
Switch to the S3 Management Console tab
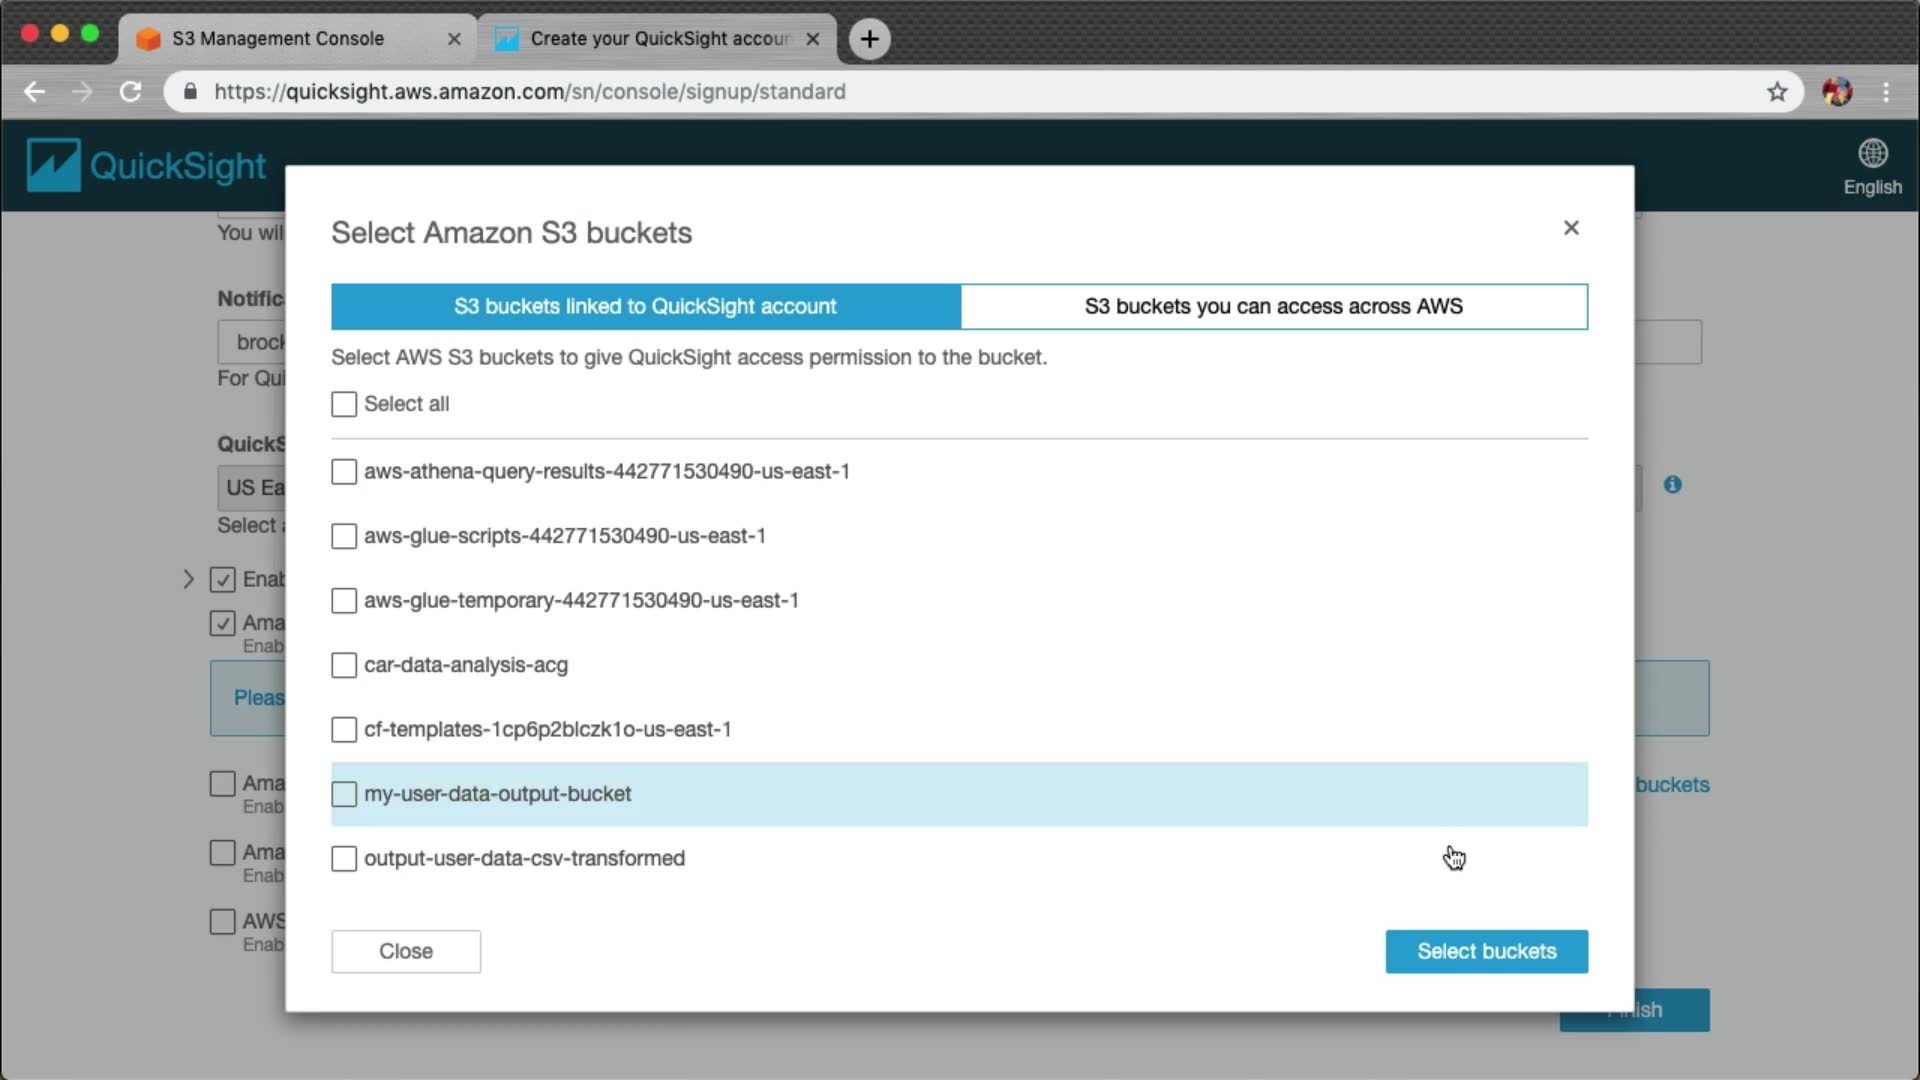[x=278, y=39]
